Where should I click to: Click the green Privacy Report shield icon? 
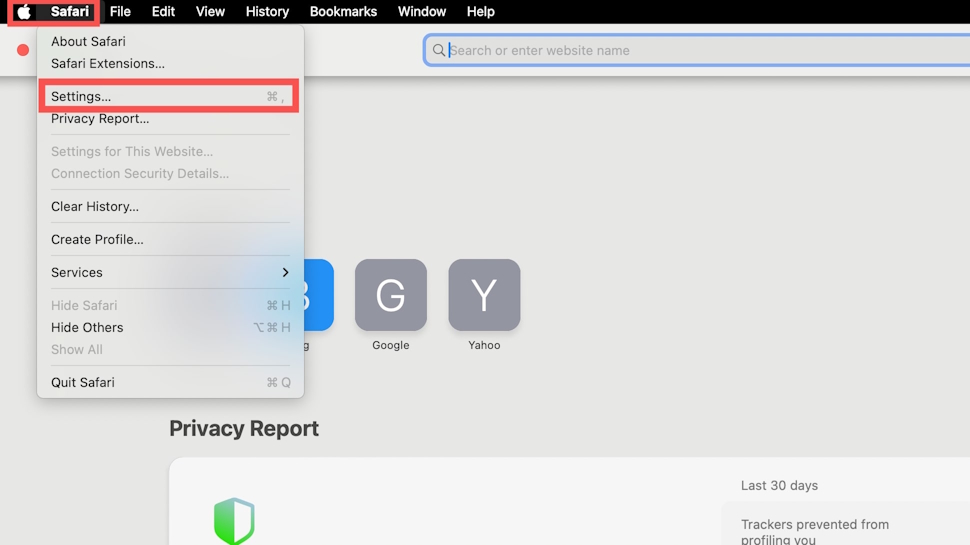234,521
